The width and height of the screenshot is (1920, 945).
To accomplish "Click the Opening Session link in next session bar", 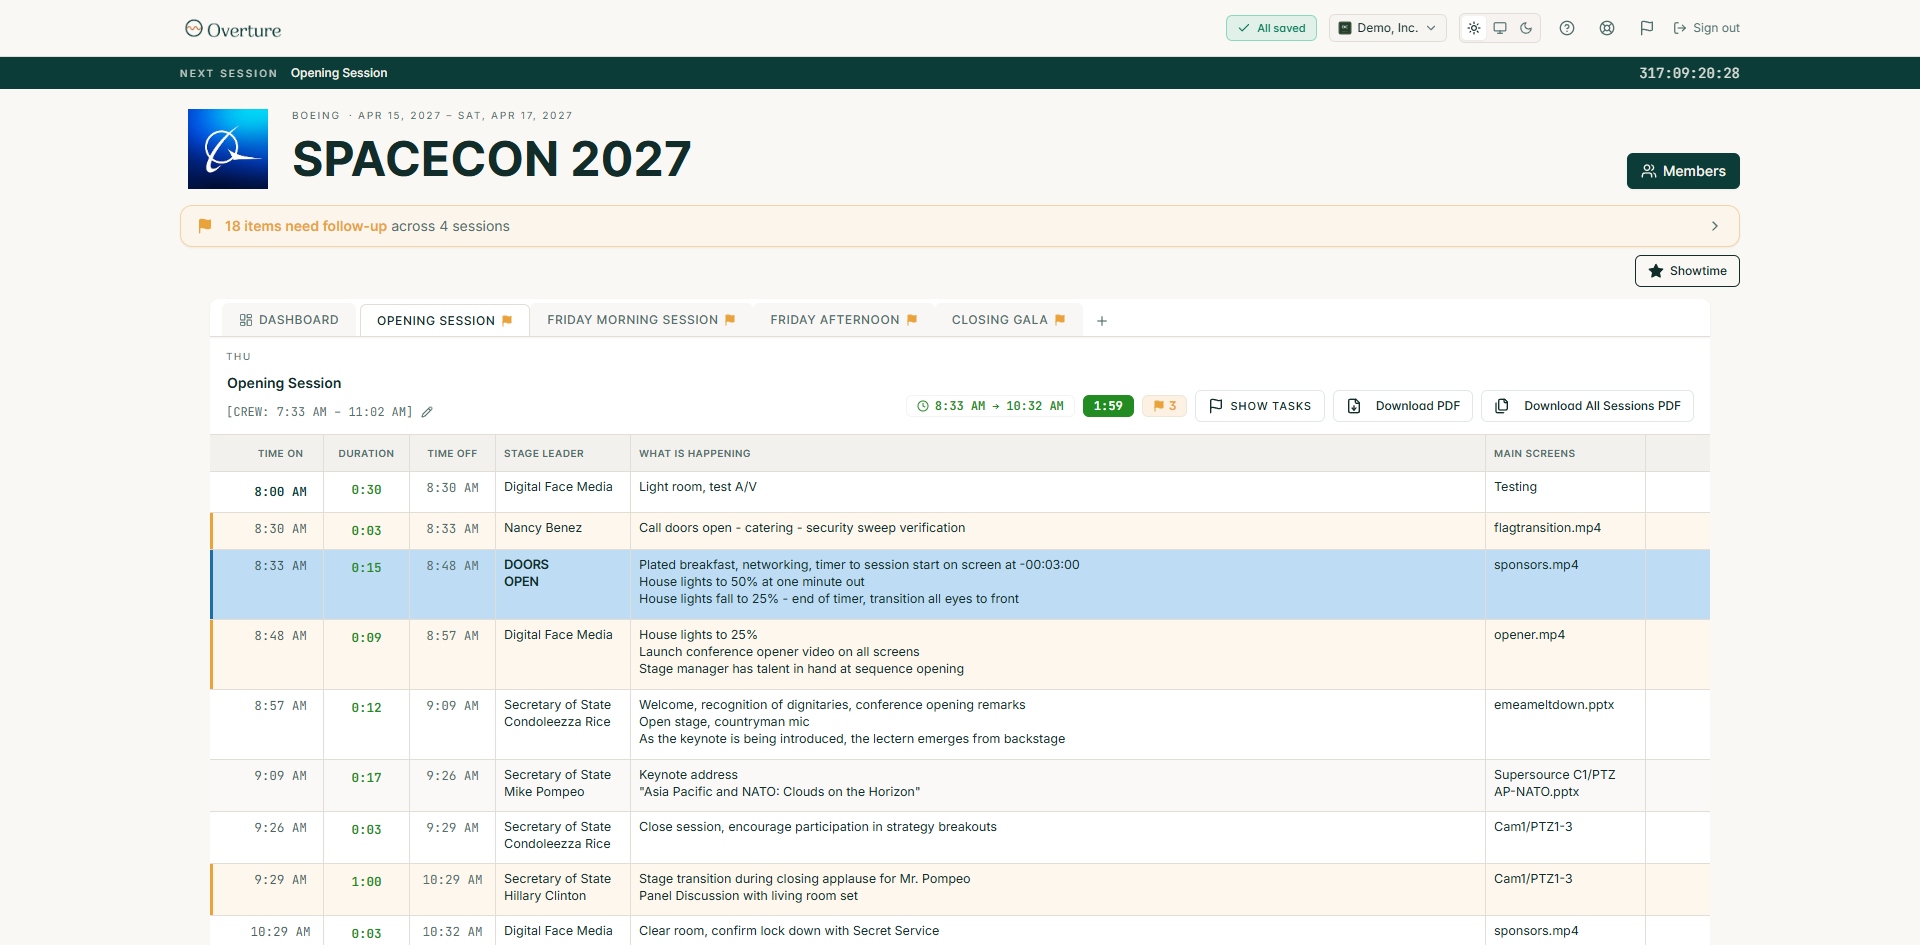I will [x=339, y=73].
